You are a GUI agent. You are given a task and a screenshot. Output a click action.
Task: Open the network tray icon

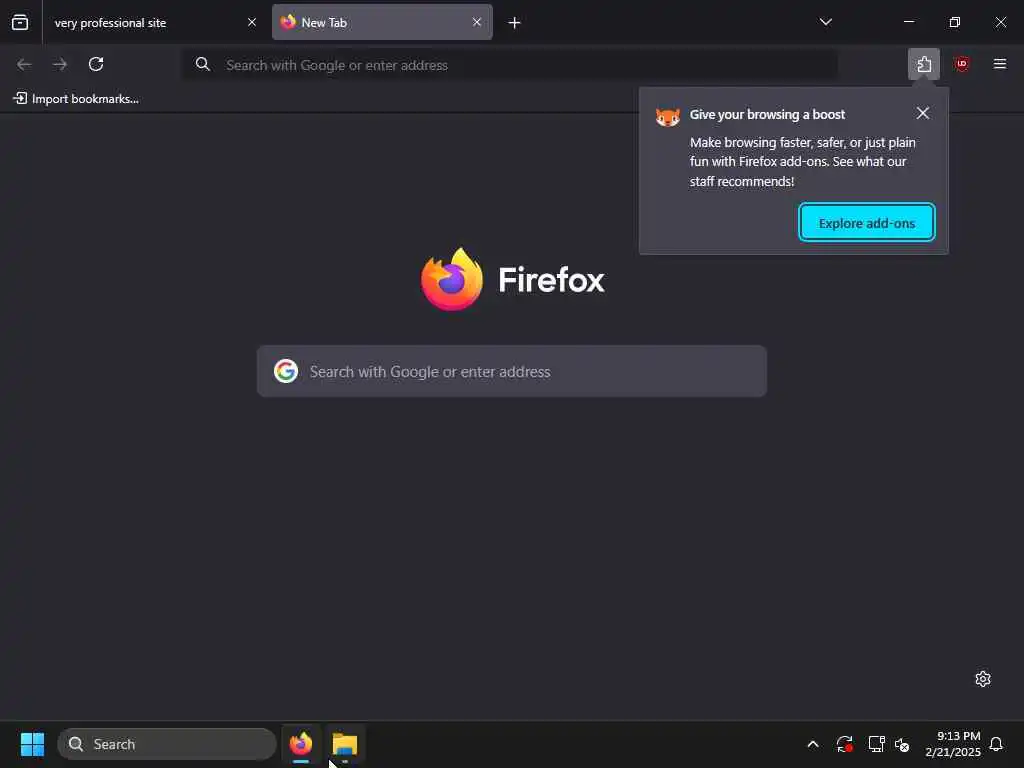pyautogui.click(x=876, y=744)
